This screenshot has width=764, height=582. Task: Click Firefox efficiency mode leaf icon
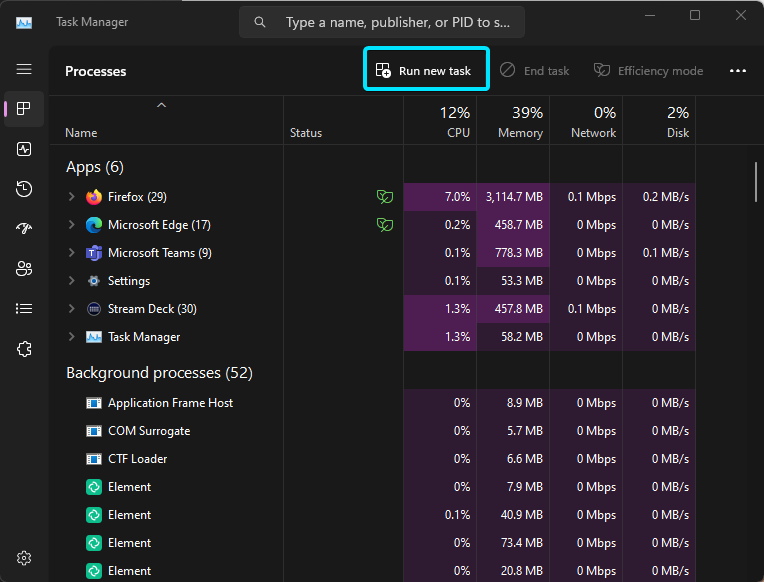point(384,197)
